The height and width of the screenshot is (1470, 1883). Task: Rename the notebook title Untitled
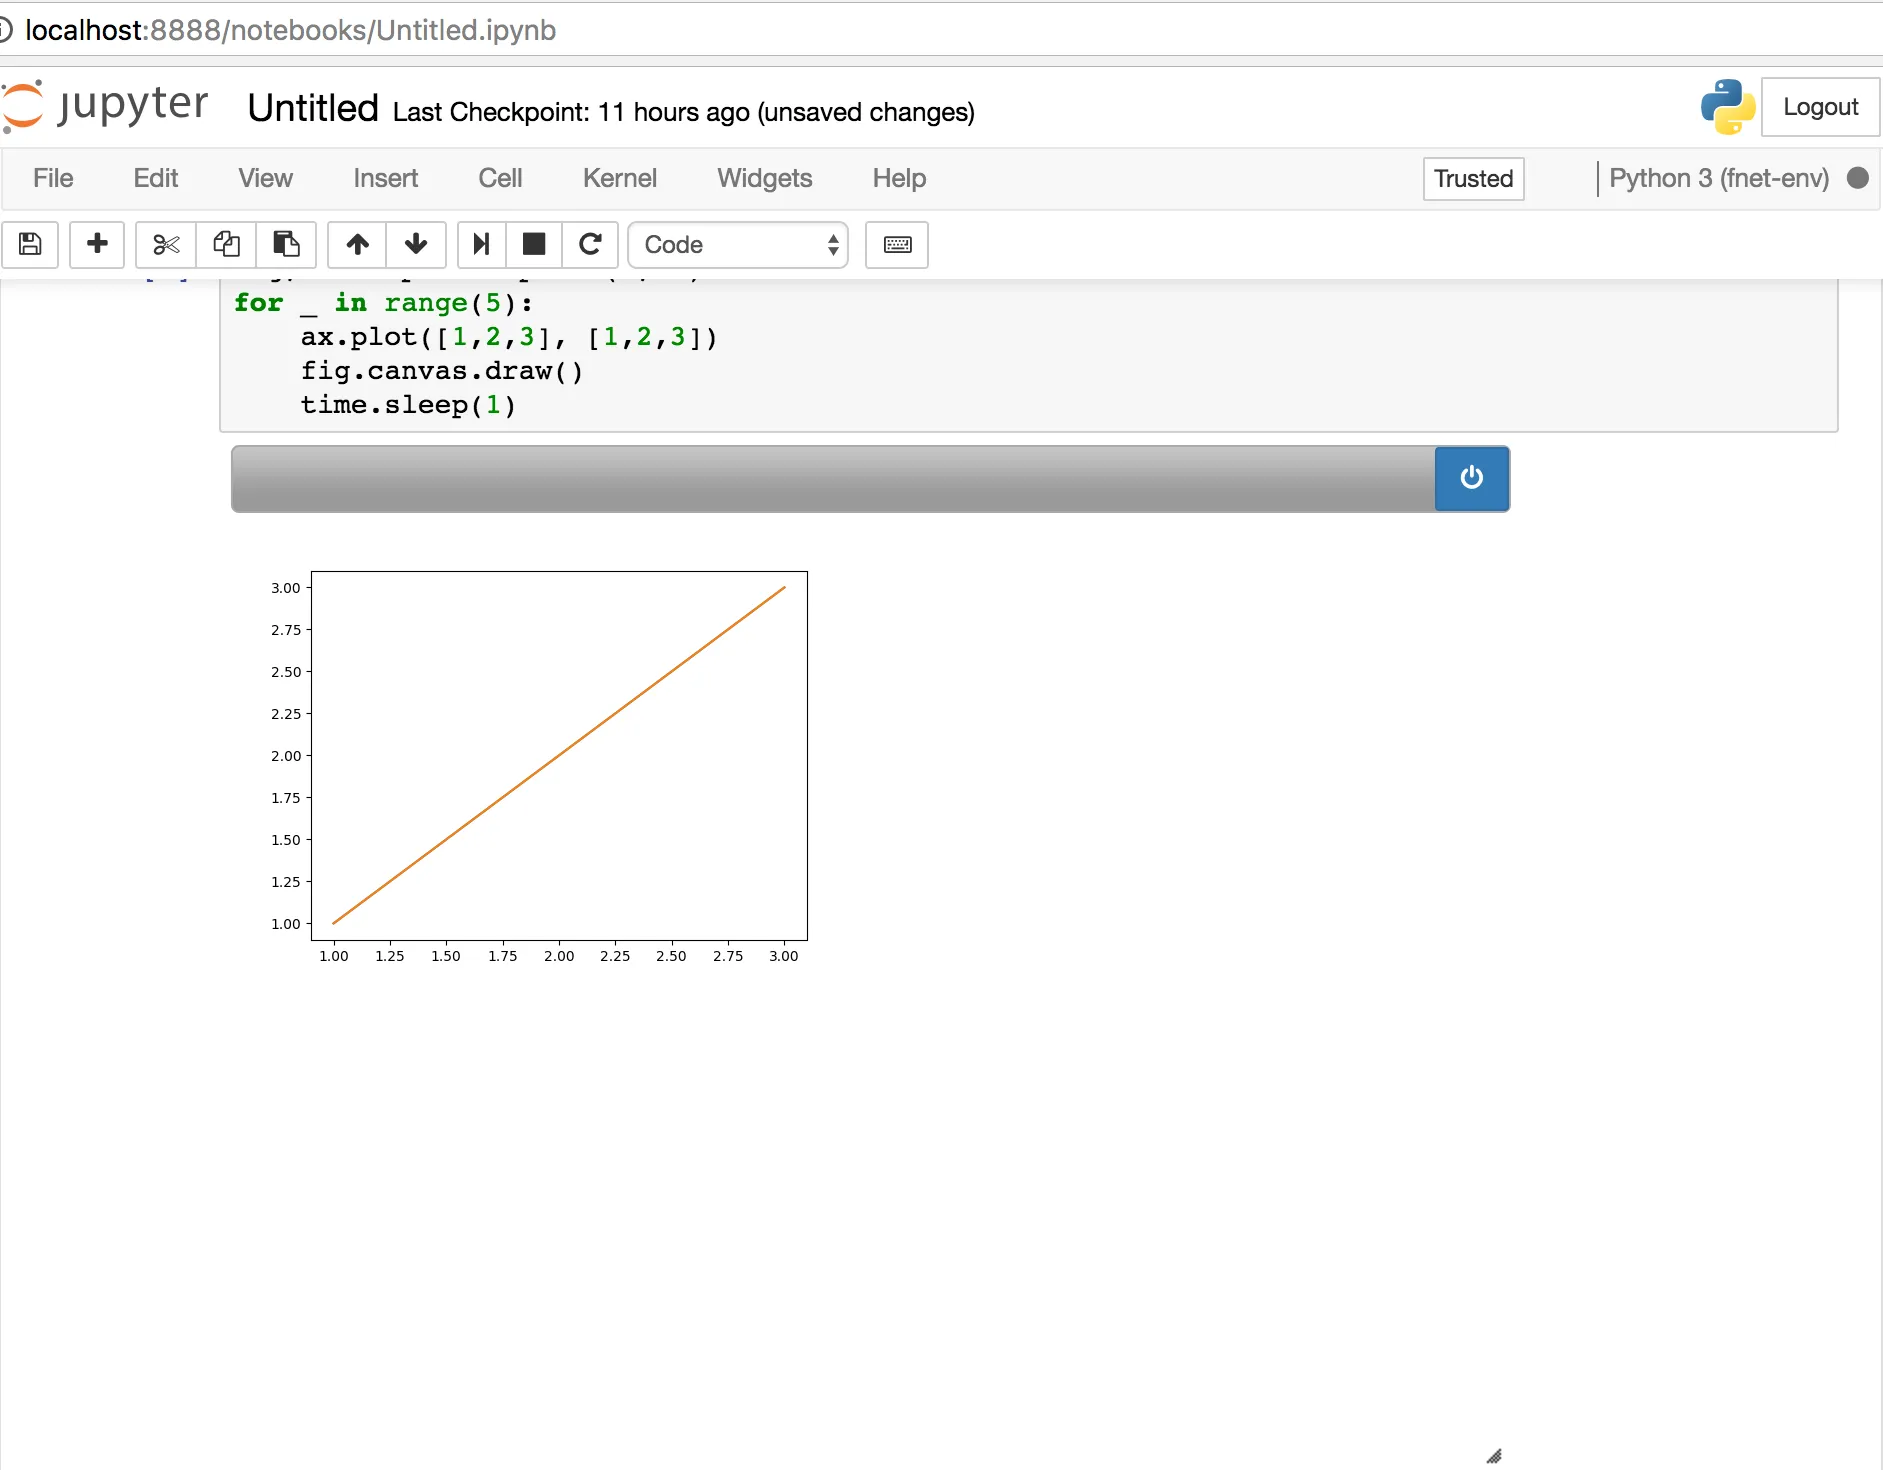(313, 108)
